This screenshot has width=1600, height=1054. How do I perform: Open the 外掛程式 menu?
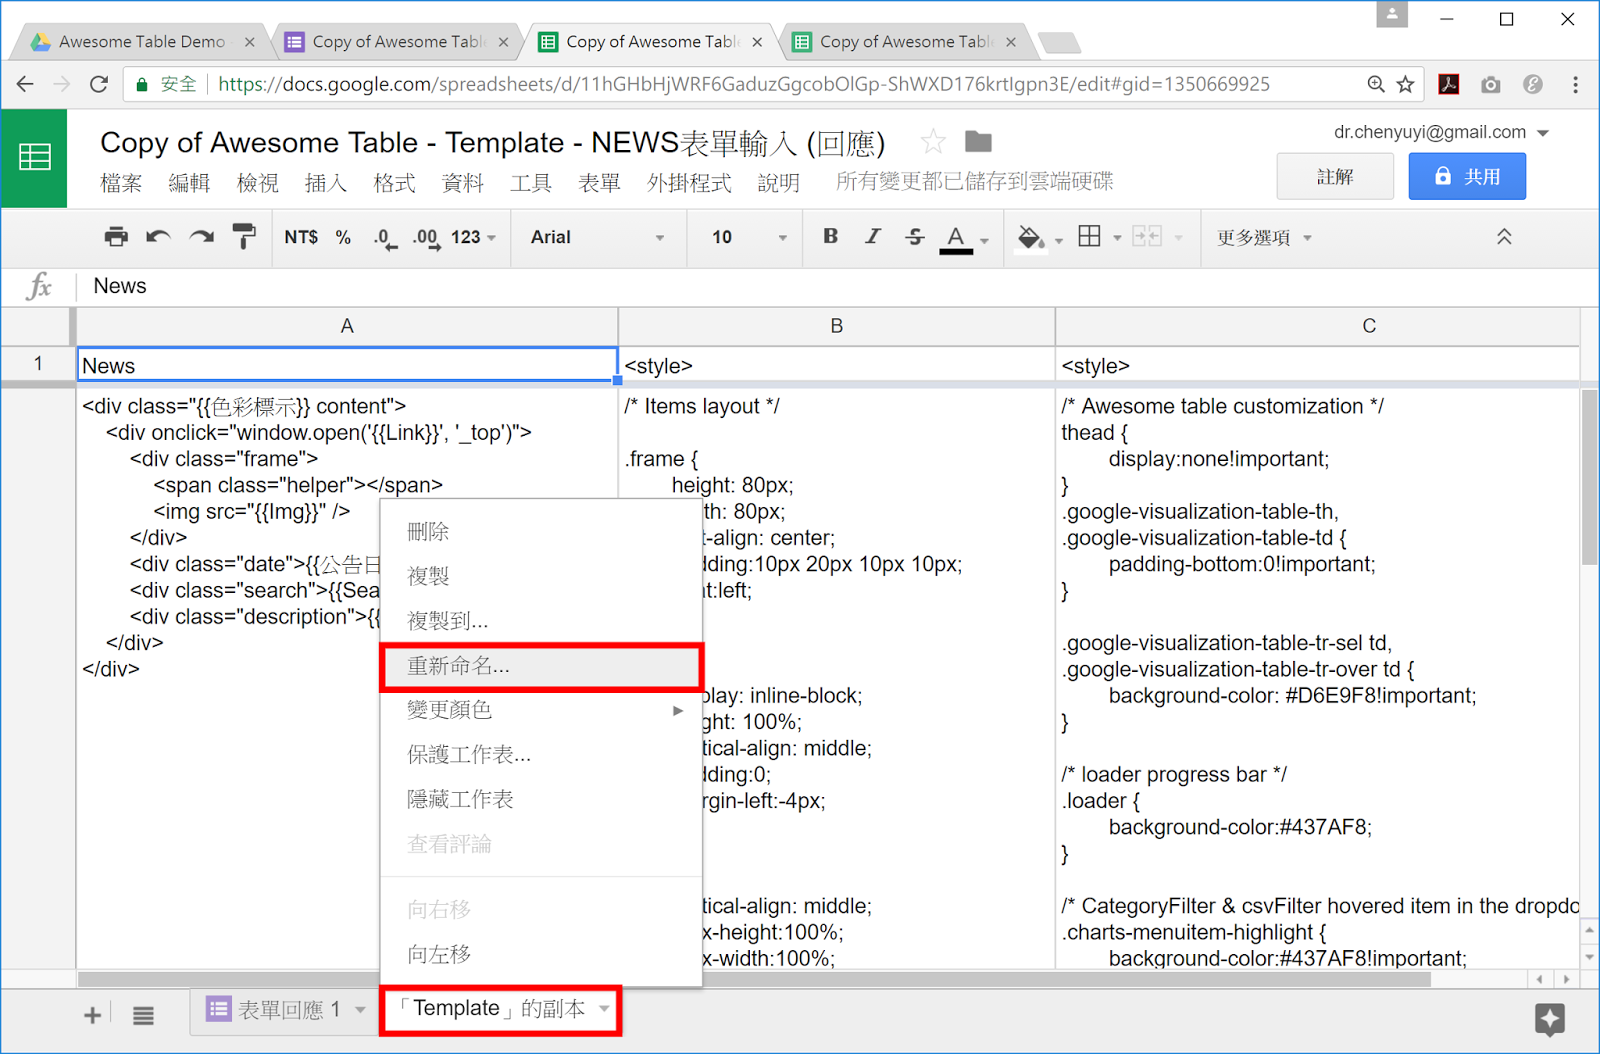point(689,183)
